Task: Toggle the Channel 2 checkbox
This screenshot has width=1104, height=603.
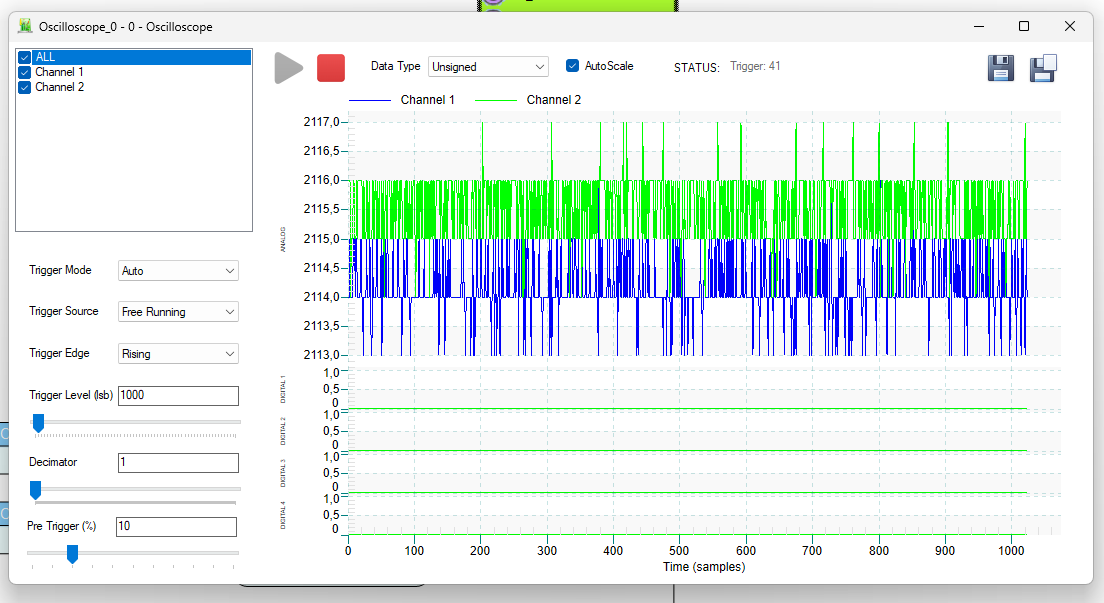Action: 25,87
